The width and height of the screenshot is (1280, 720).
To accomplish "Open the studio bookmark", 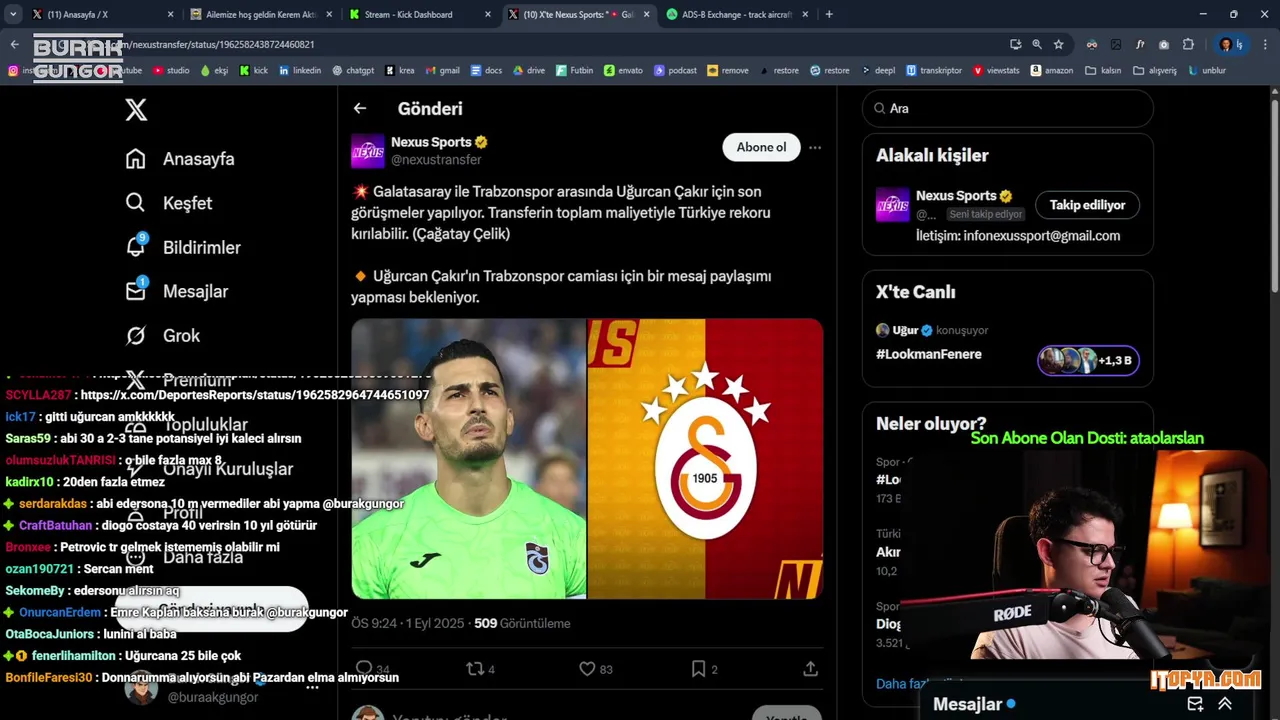I will click(171, 71).
